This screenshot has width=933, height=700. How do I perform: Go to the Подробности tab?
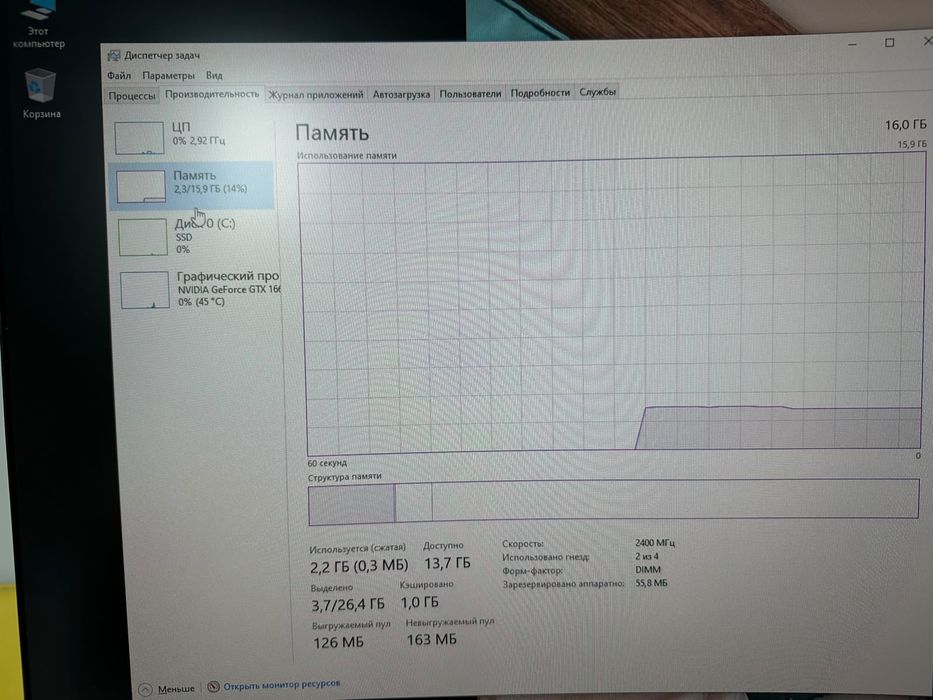(x=540, y=93)
